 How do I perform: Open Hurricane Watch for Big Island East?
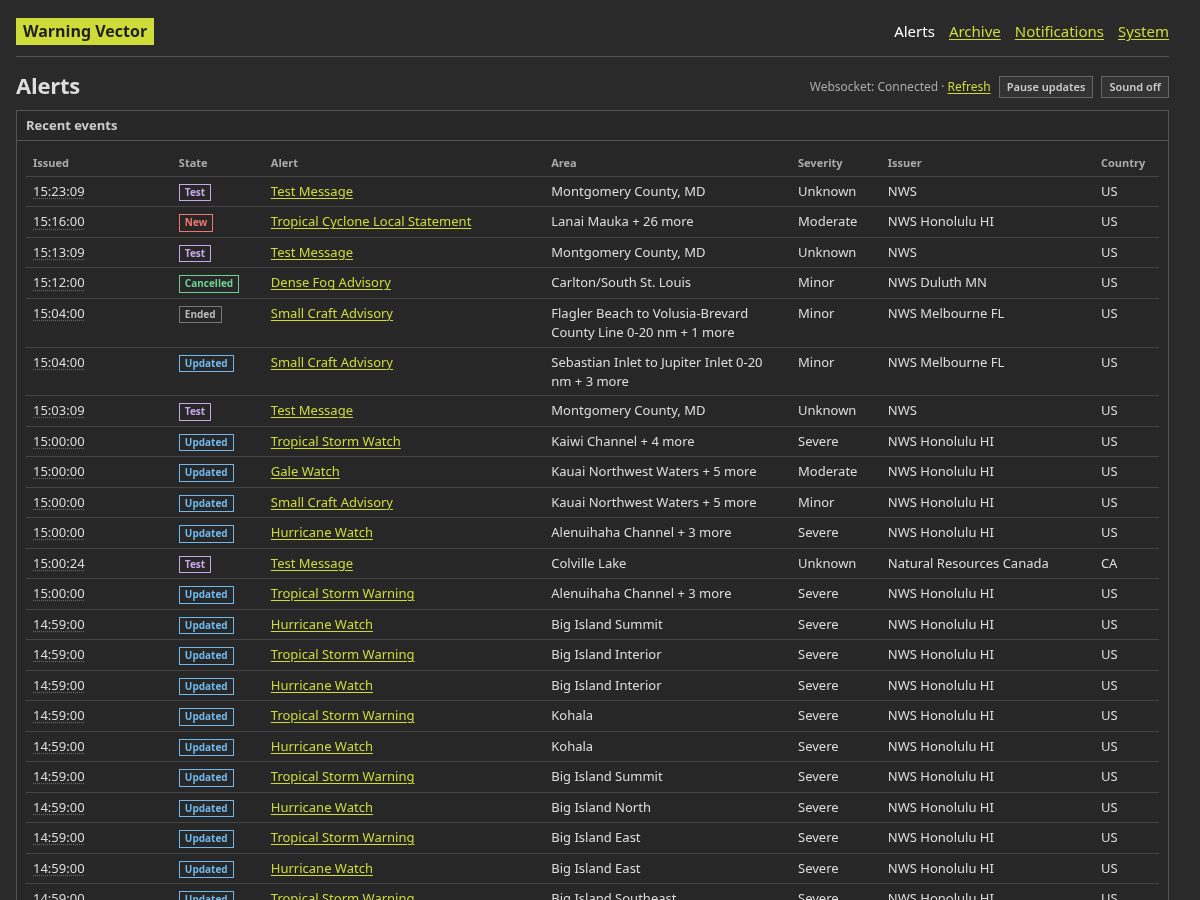click(322, 869)
